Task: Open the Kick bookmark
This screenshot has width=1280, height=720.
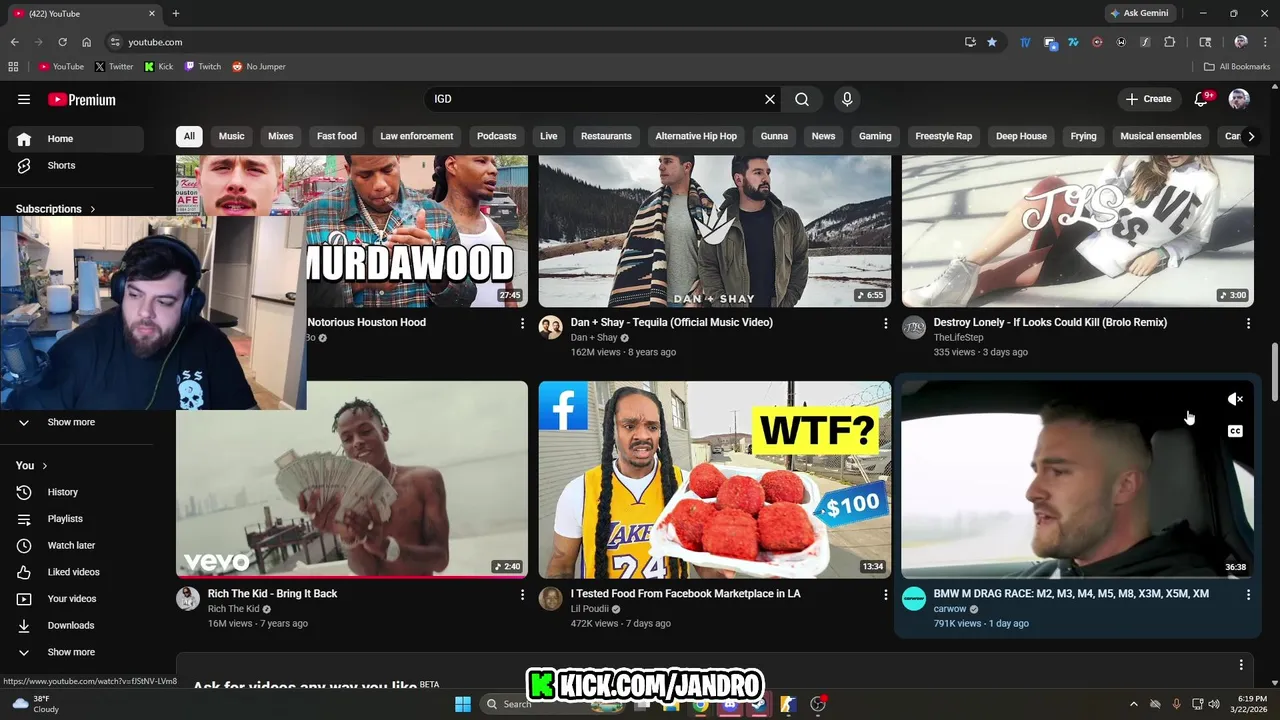Action: pos(159,66)
